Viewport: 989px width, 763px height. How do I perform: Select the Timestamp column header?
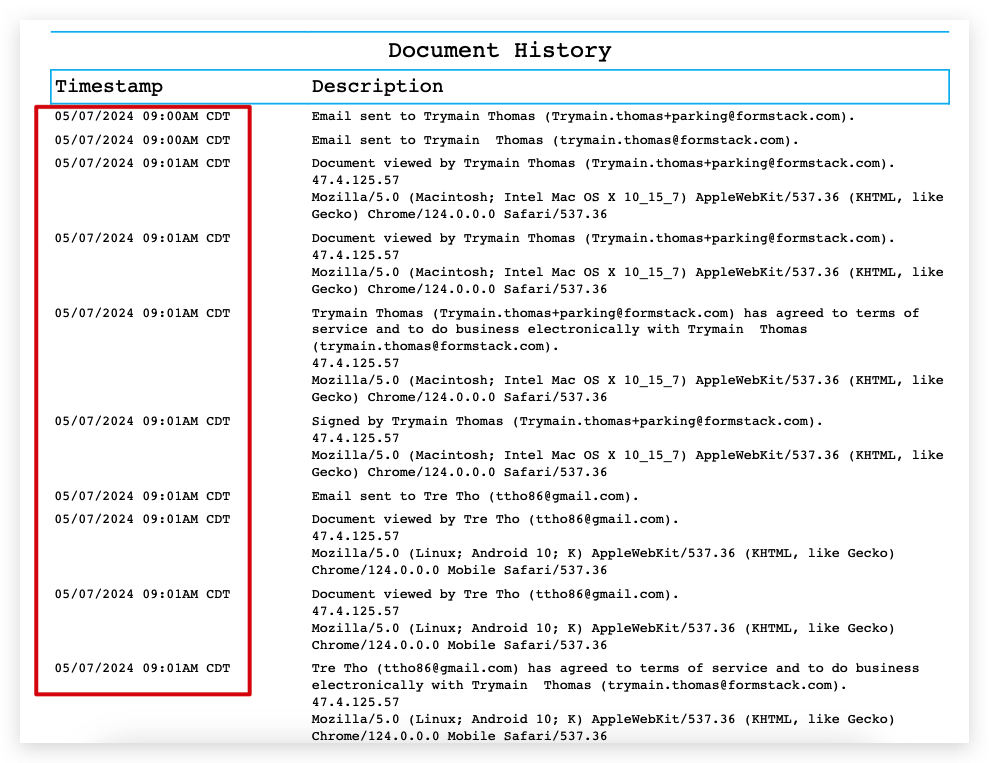[x=109, y=87]
